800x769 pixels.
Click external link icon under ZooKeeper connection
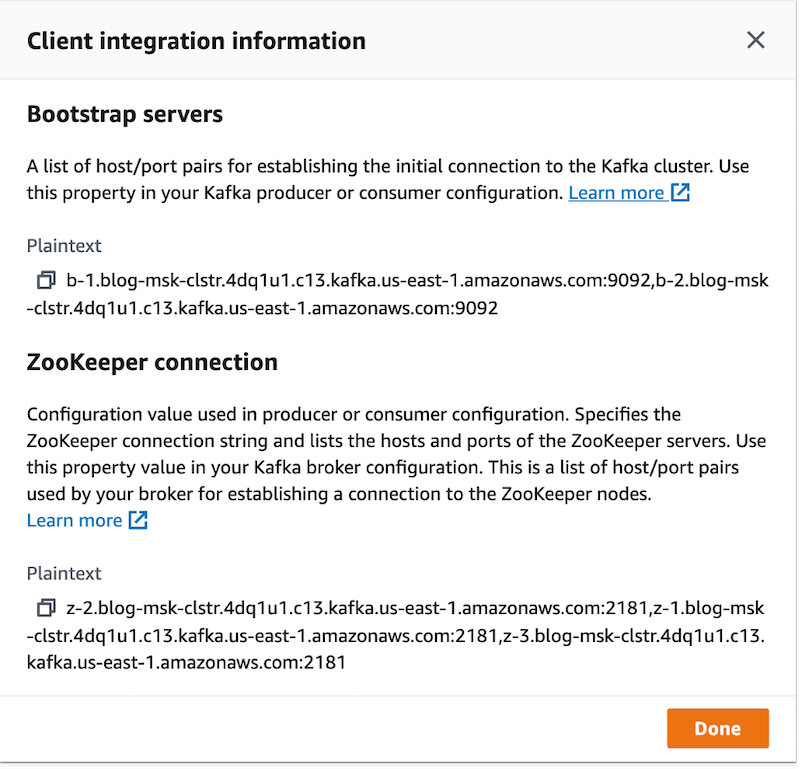(x=138, y=520)
